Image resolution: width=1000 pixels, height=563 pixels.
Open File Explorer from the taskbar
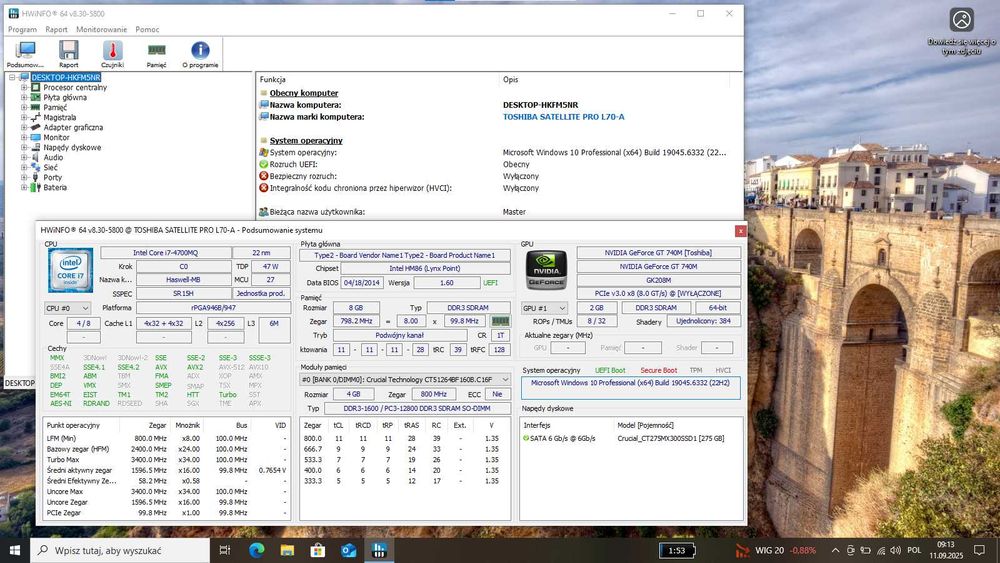click(x=287, y=550)
